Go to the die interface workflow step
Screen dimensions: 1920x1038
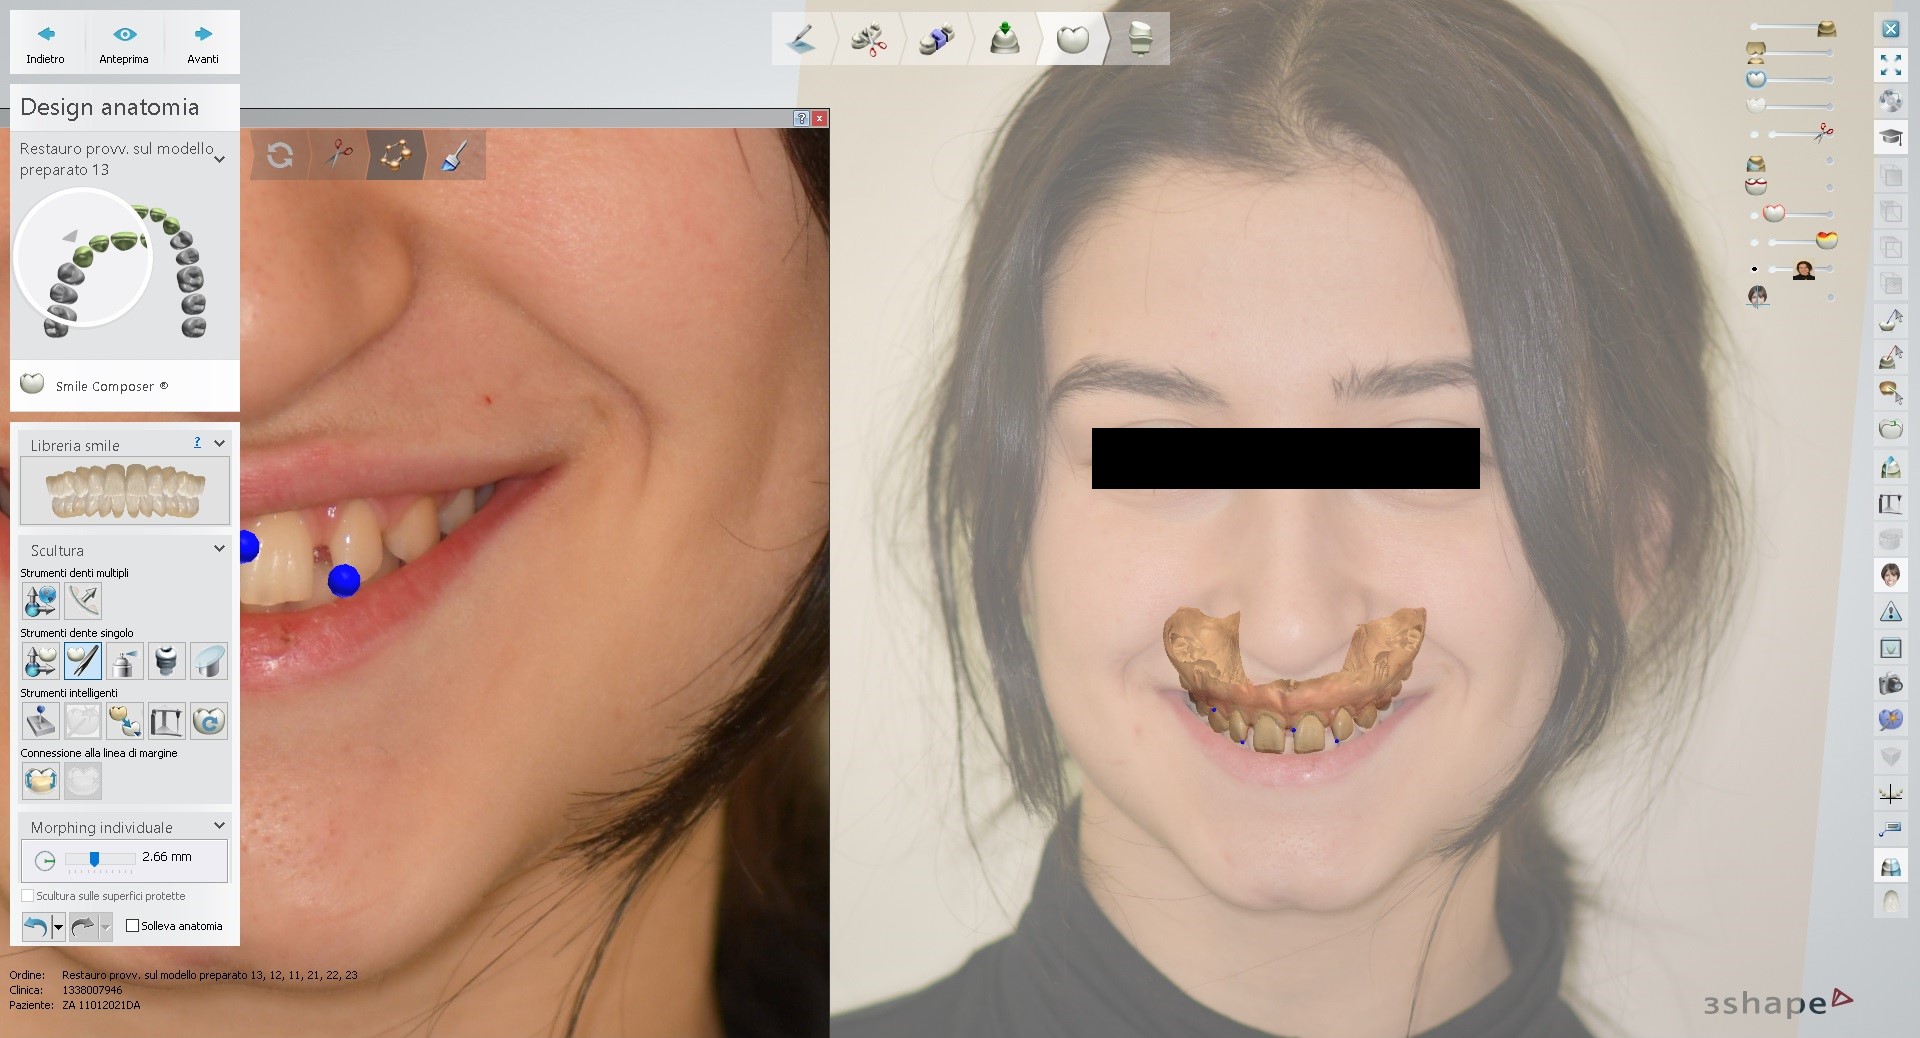1005,39
